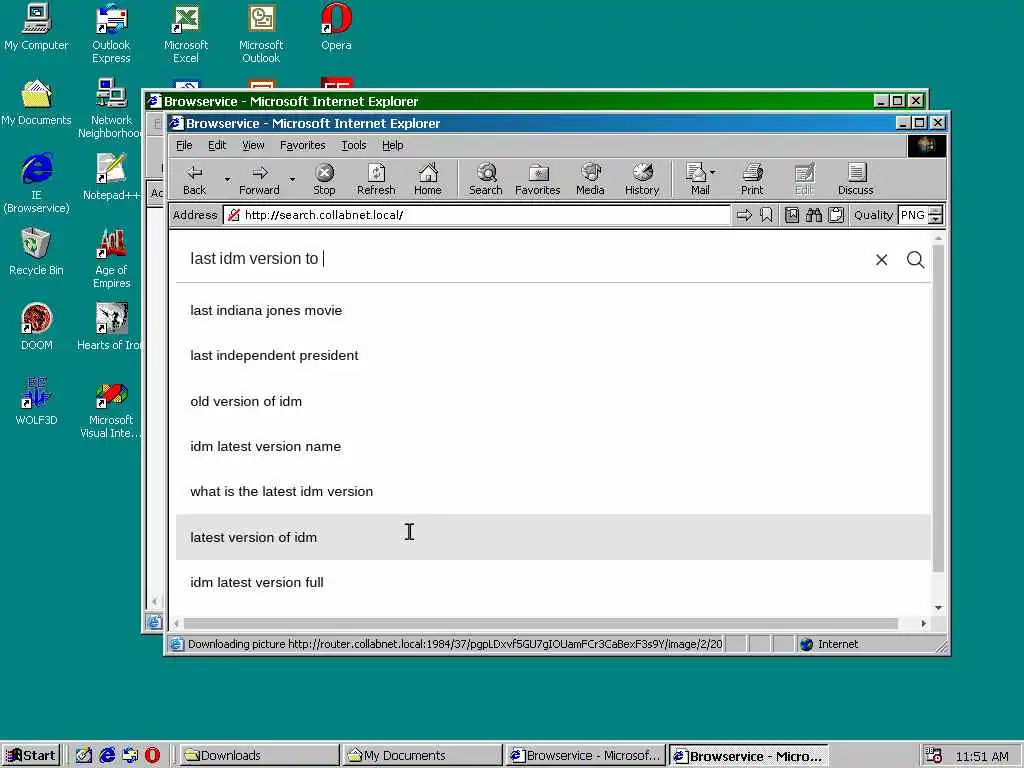Select the Recycle Bin desktop icon
The height and width of the screenshot is (768, 1024).
coord(36,252)
